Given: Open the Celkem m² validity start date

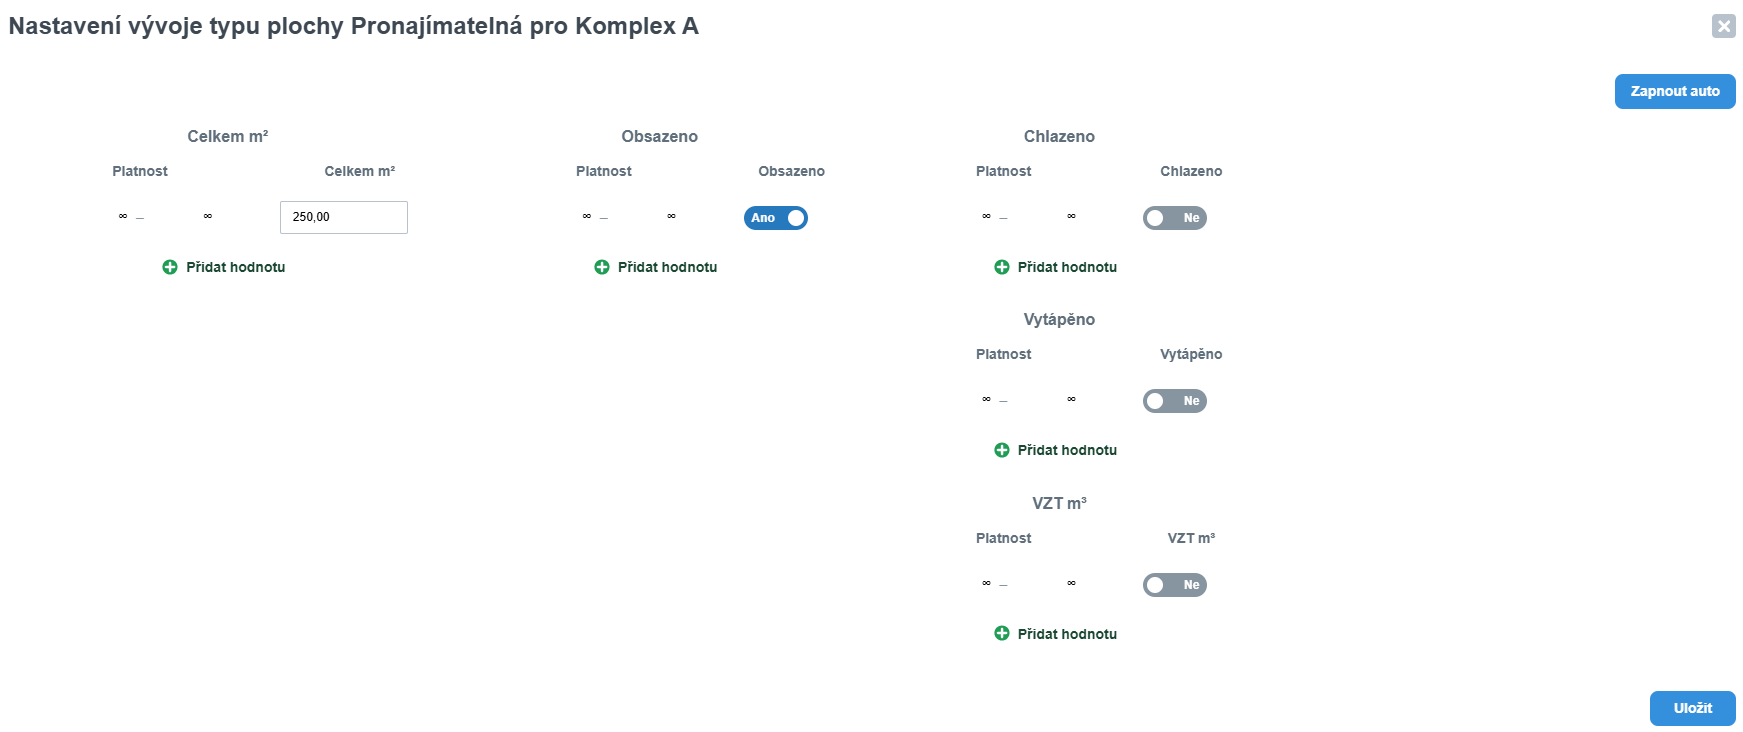Looking at the screenshot, I should (x=123, y=216).
